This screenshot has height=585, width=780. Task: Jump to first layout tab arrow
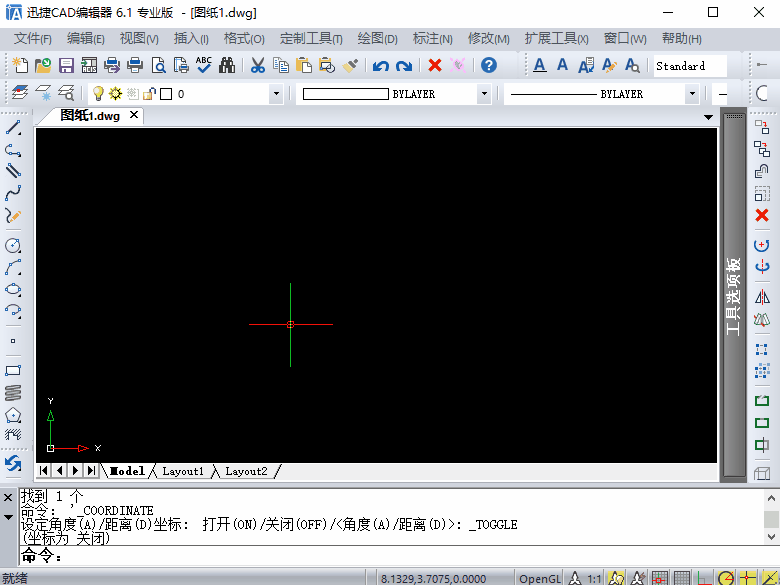tap(44, 470)
